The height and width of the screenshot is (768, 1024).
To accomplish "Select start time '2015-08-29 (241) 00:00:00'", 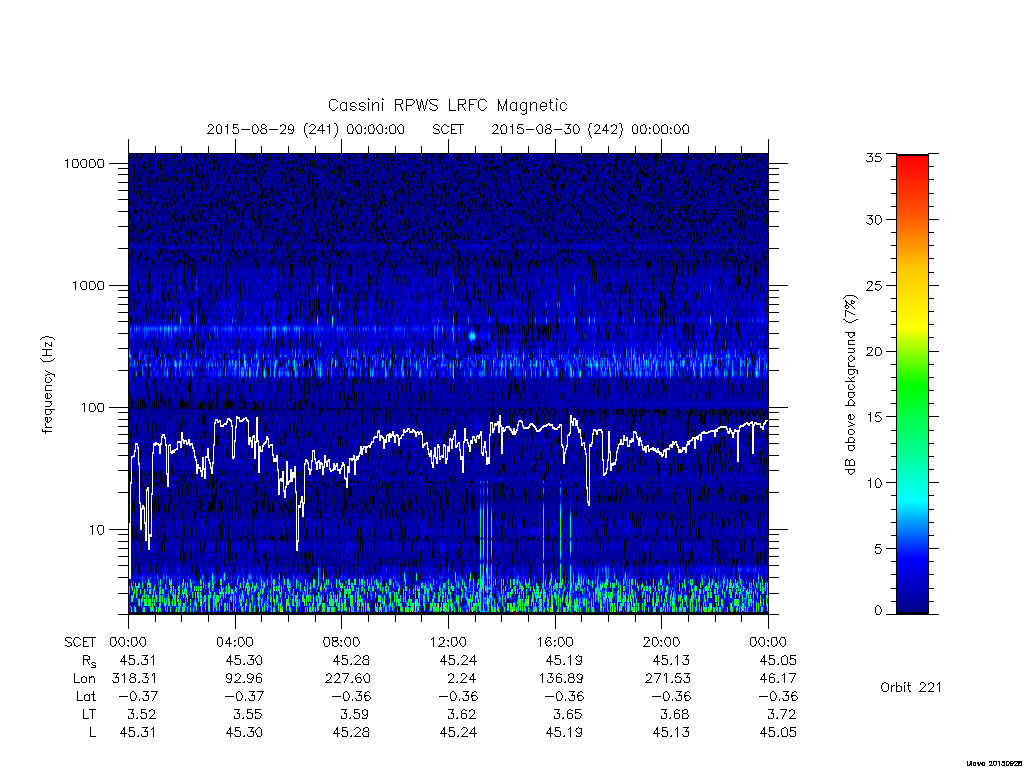I will click(306, 129).
